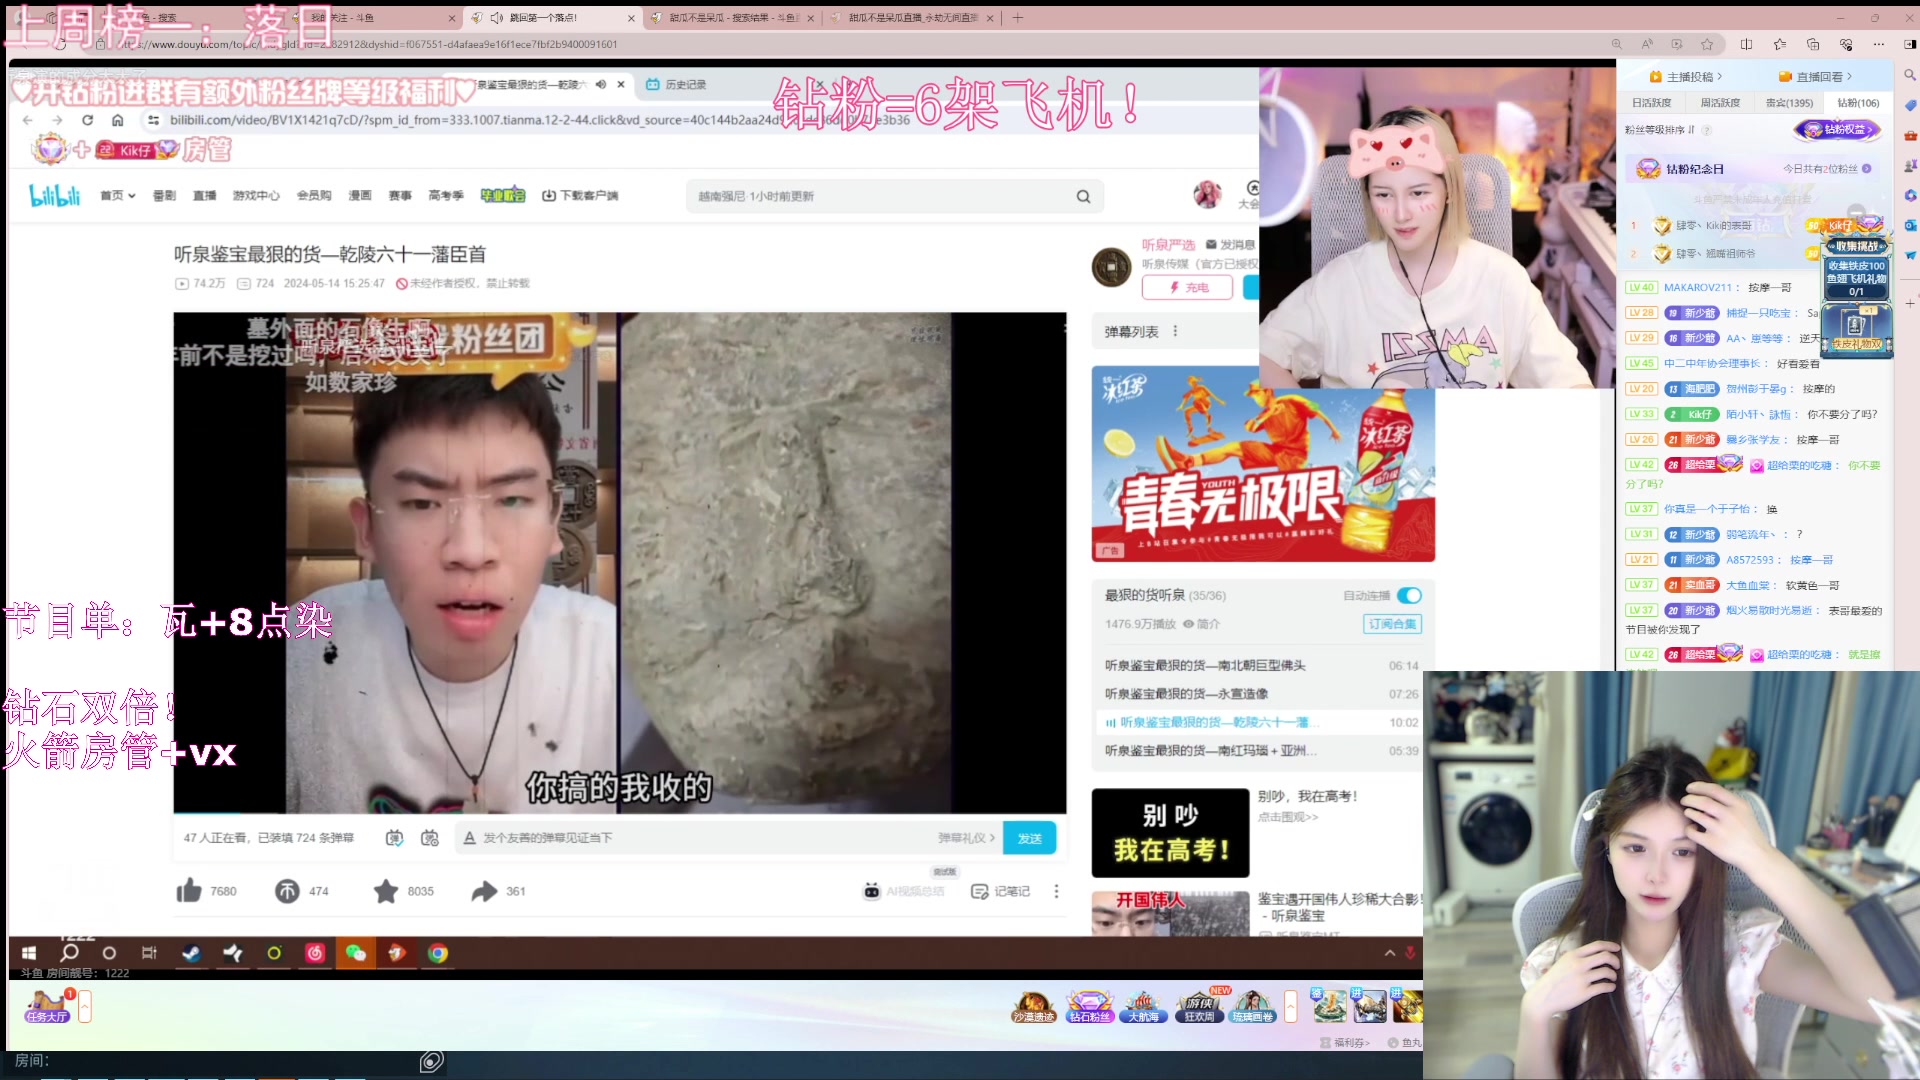Select playlist item 南红玛瑙+亚州
The image size is (1920, 1080).
click(1261, 751)
